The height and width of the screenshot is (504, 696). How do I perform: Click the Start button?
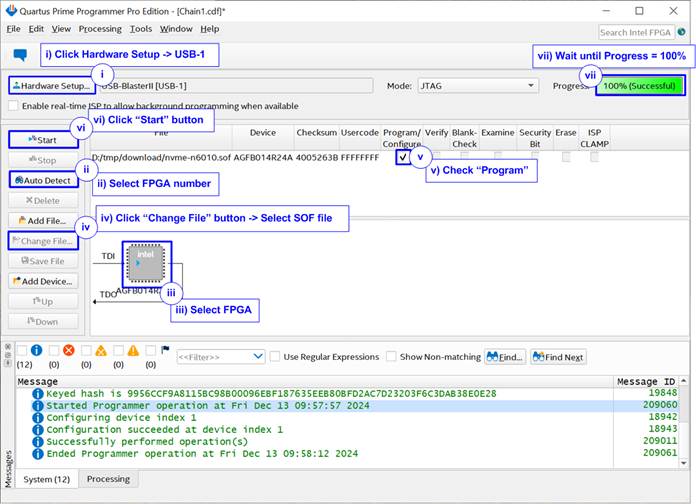[43, 140]
